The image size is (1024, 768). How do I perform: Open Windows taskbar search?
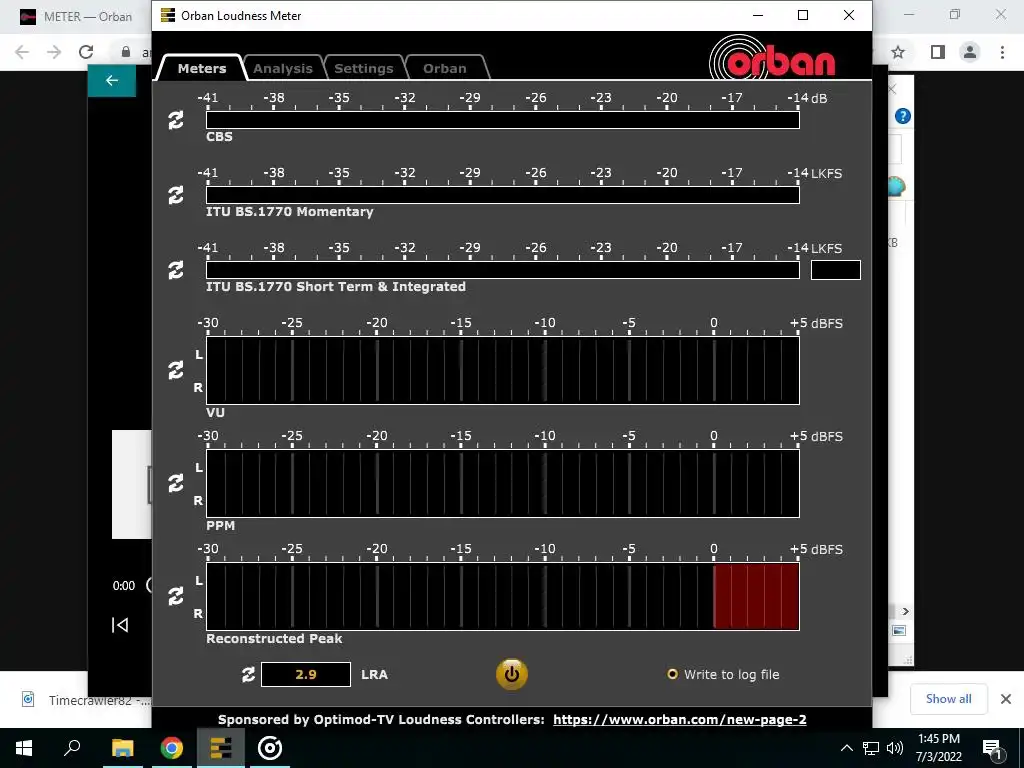click(72, 748)
